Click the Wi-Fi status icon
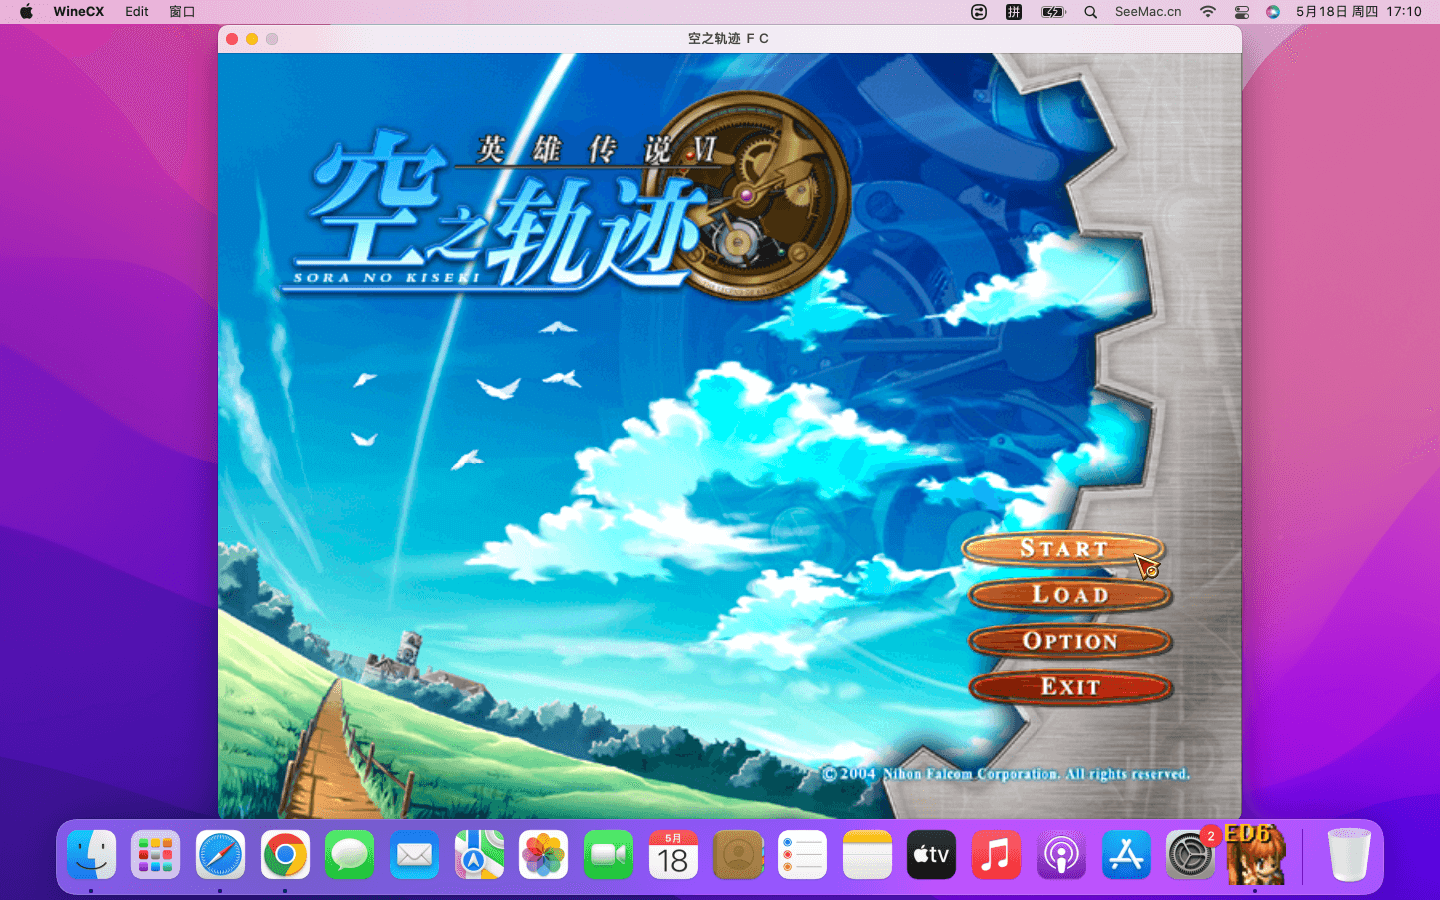Screen dimensions: 1440x900 (x=1208, y=12)
